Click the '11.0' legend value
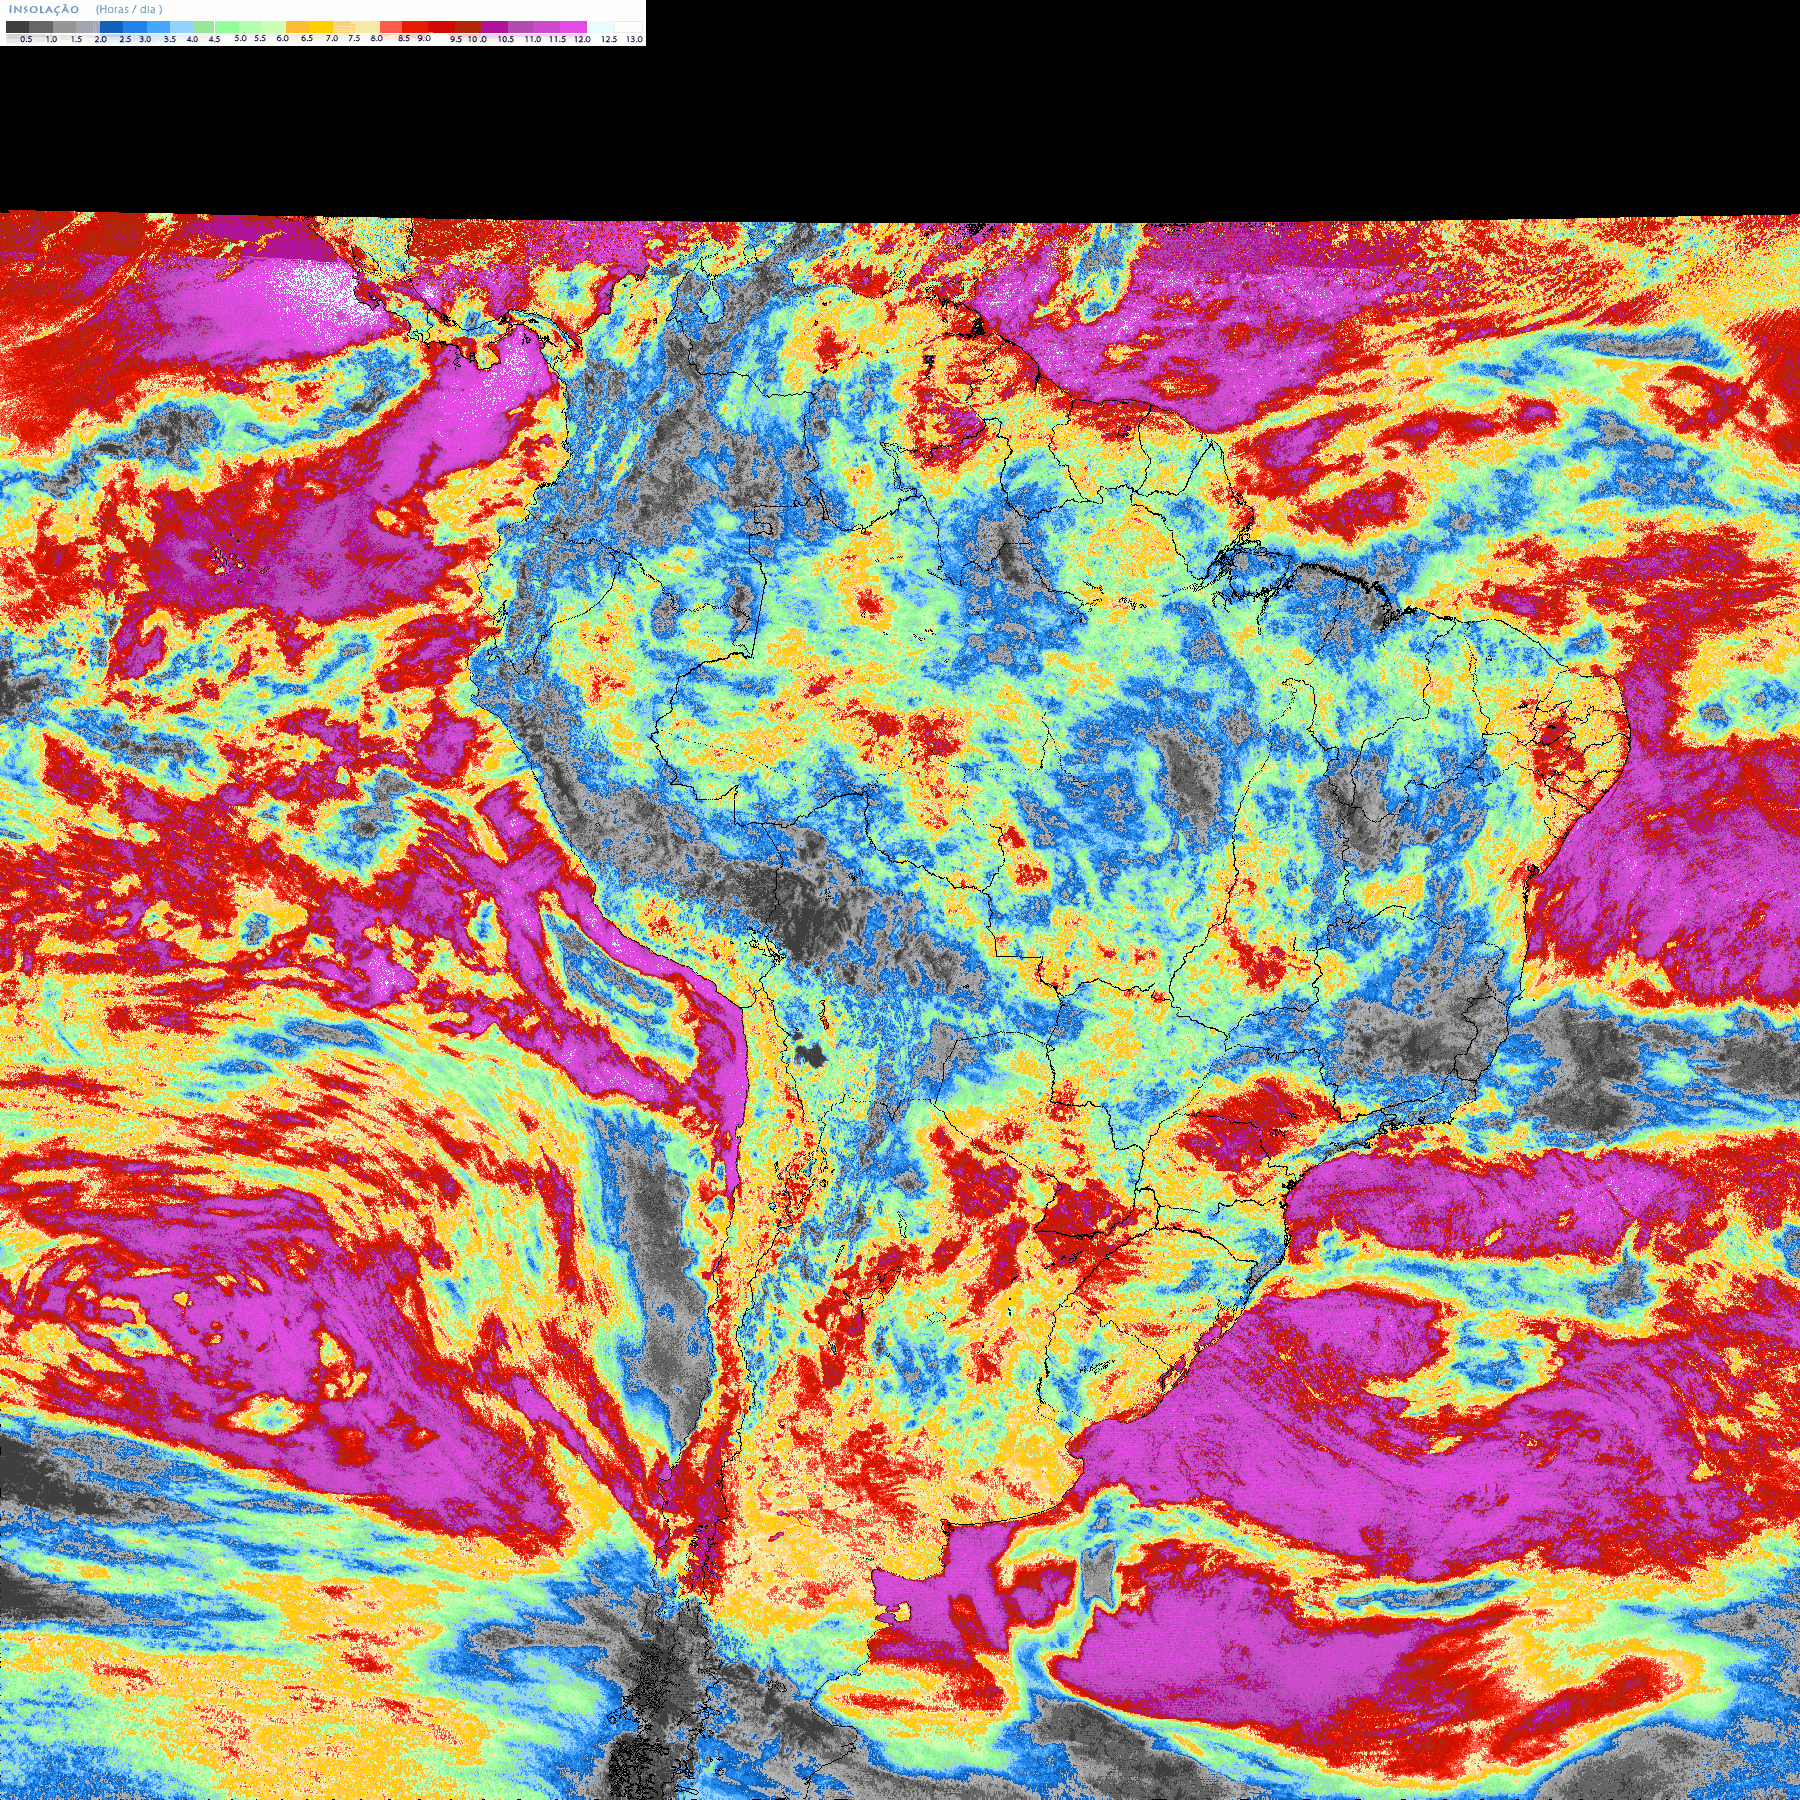 click(533, 39)
